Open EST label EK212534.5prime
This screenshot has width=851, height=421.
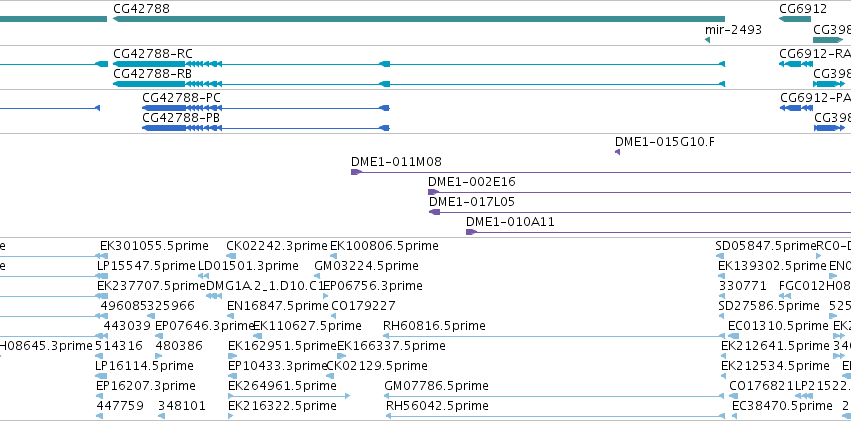coord(775,365)
